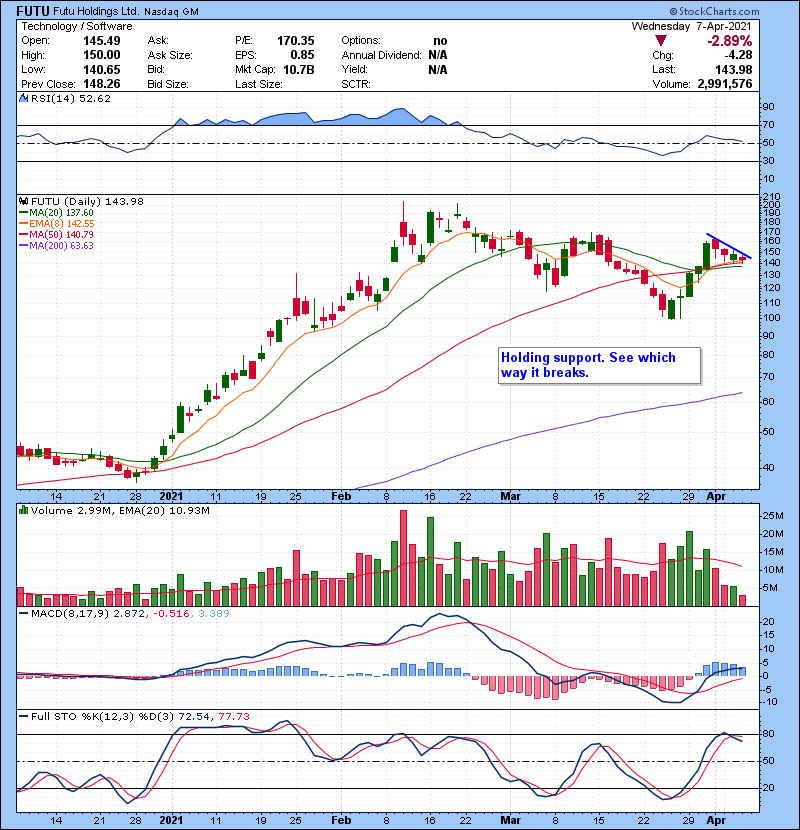Select the Mkt Cap value 10.7B
This screenshot has height=830, width=800.
click(x=299, y=69)
